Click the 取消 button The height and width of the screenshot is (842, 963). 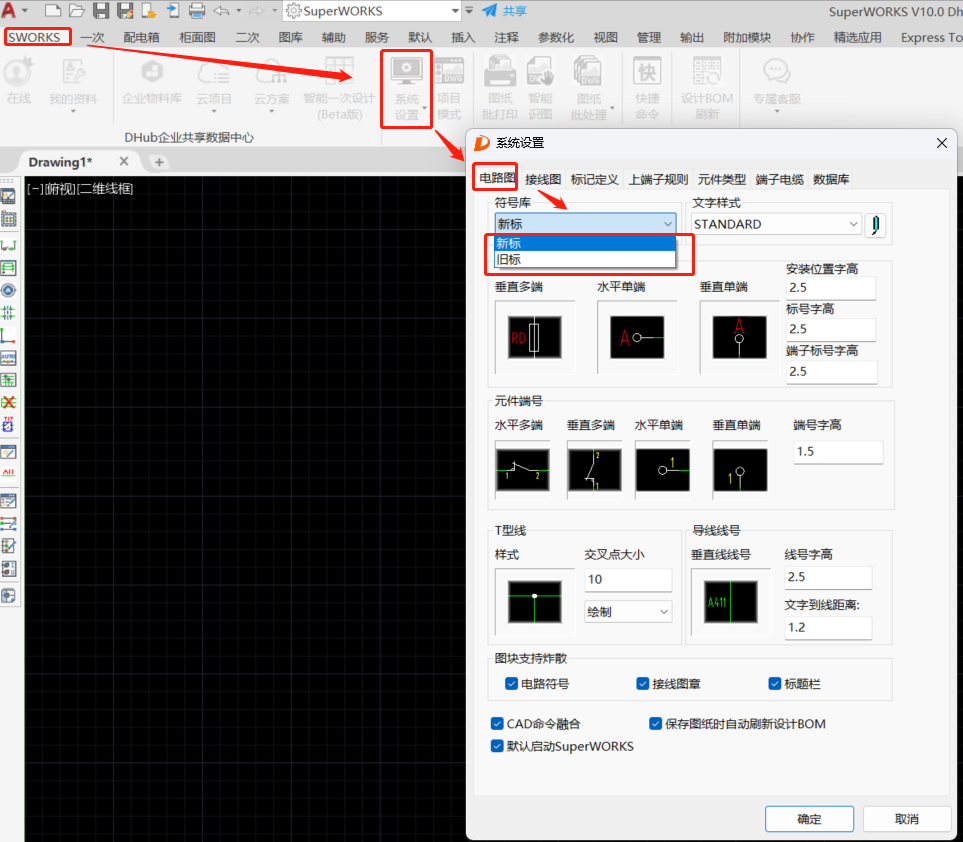tap(906, 819)
